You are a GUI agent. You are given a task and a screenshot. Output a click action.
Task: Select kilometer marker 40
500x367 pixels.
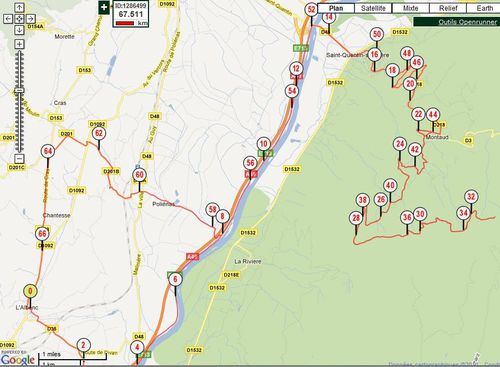point(390,185)
